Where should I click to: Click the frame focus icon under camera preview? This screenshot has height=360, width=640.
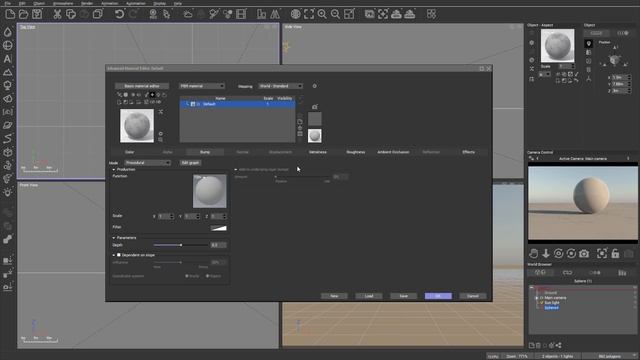(x=602, y=253)
